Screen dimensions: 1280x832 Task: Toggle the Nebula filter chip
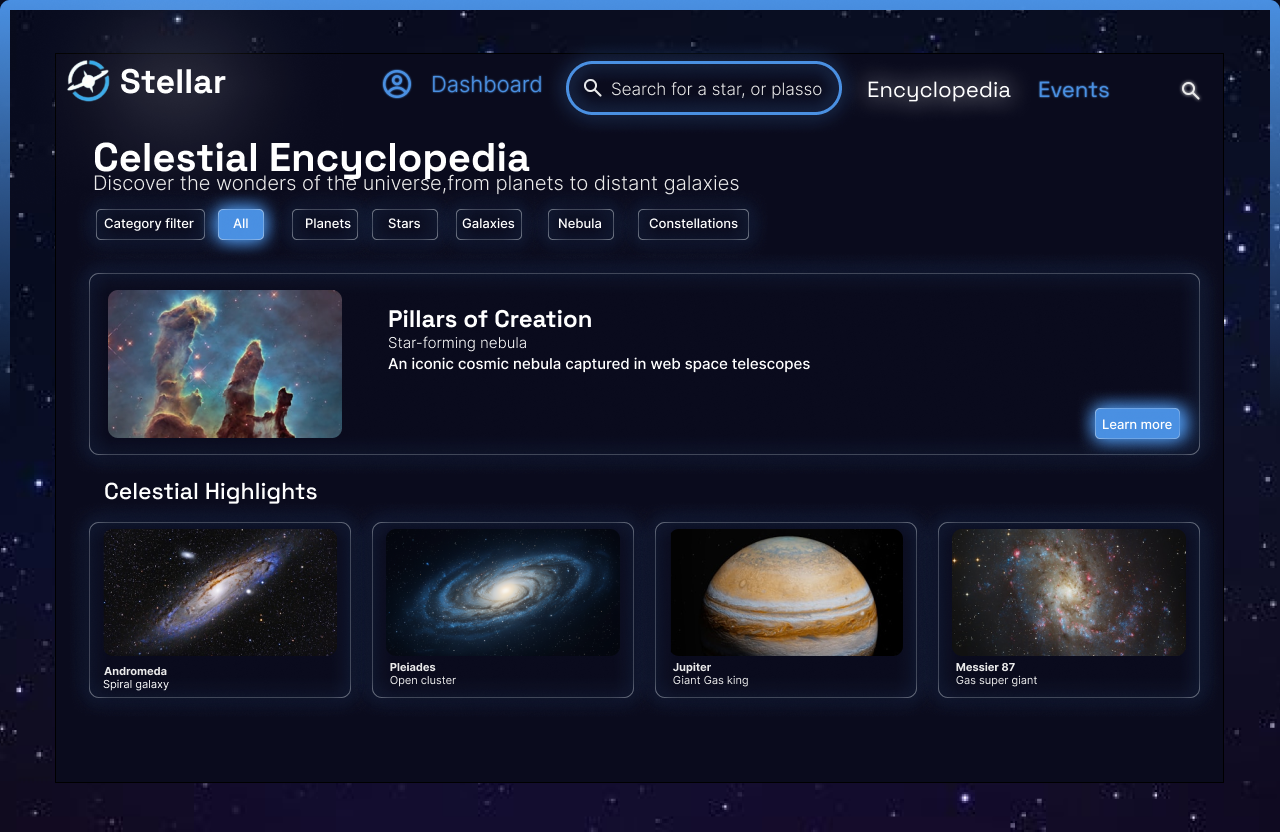pos(580,224)
